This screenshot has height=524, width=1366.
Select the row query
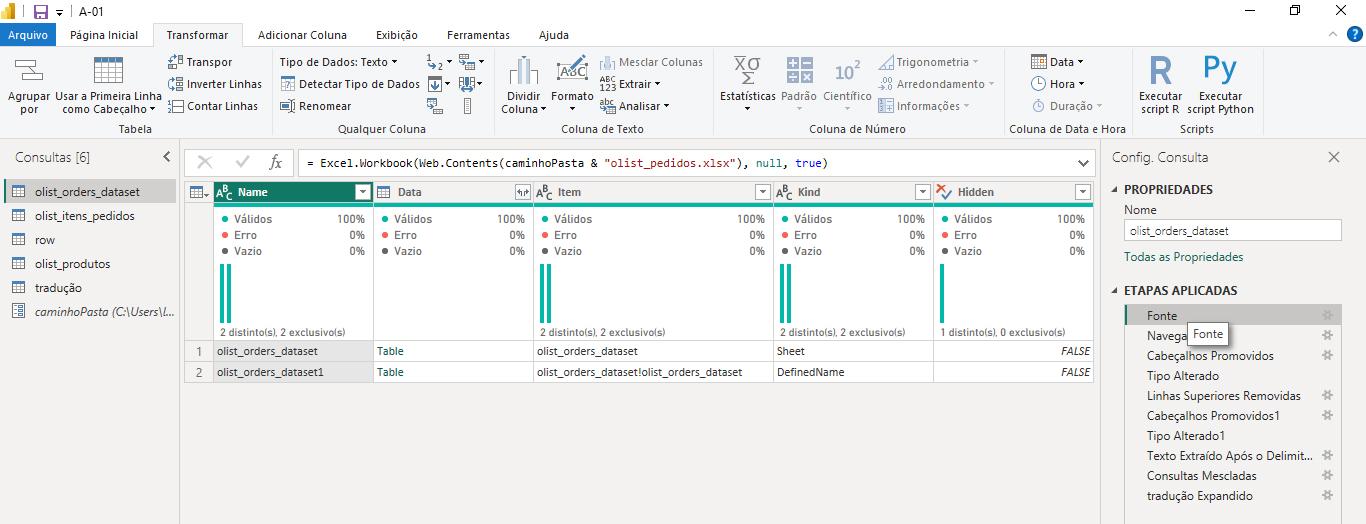[x=90, y=240]
